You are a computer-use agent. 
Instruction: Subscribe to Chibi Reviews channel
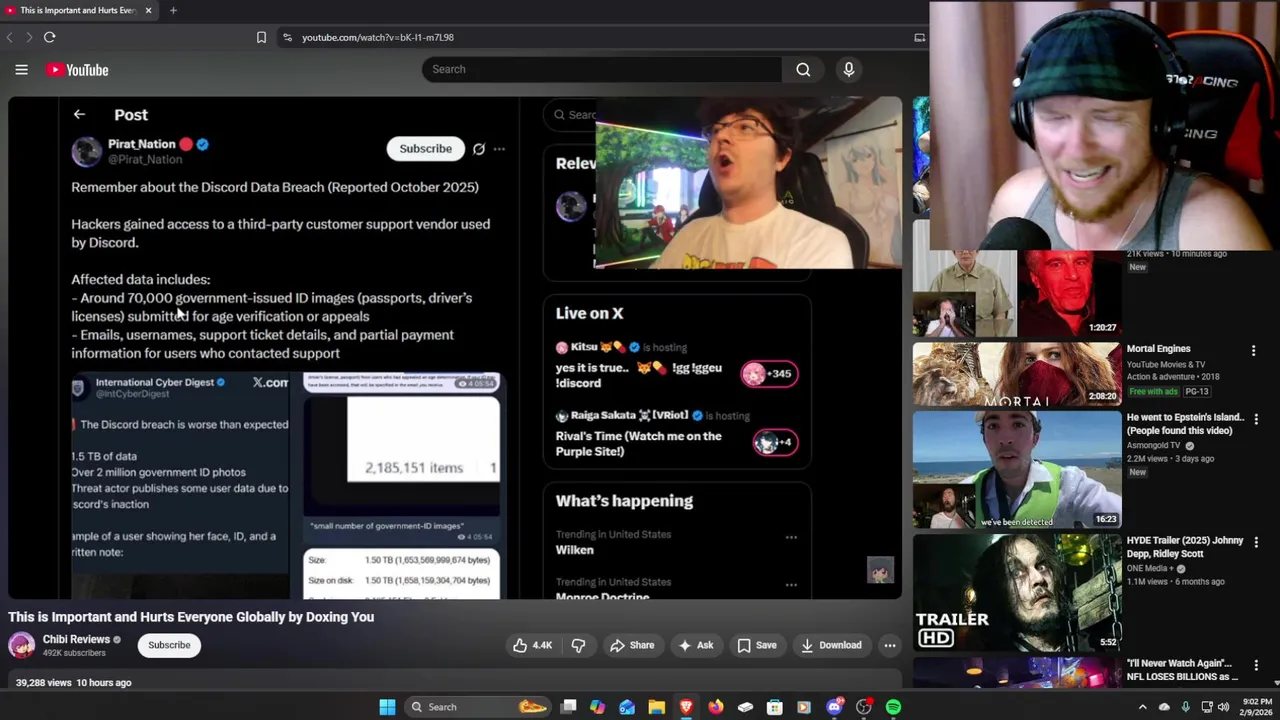(169, 645)
